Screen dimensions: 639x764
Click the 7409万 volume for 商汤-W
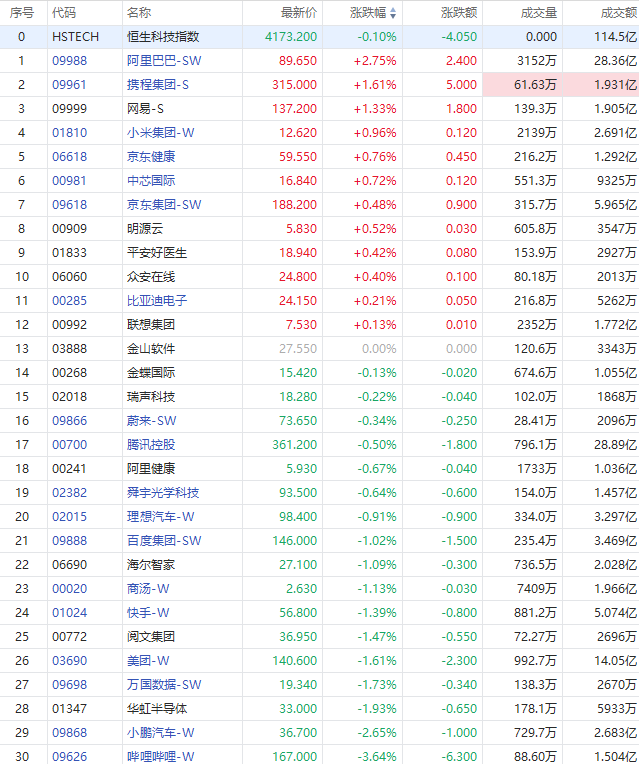point(537,588)
